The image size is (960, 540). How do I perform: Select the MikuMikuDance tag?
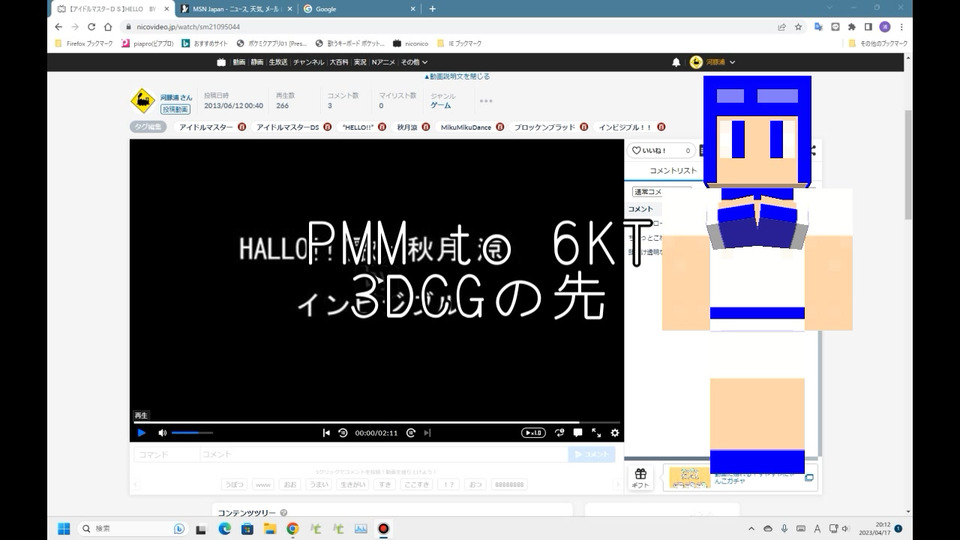pos(466,127)
